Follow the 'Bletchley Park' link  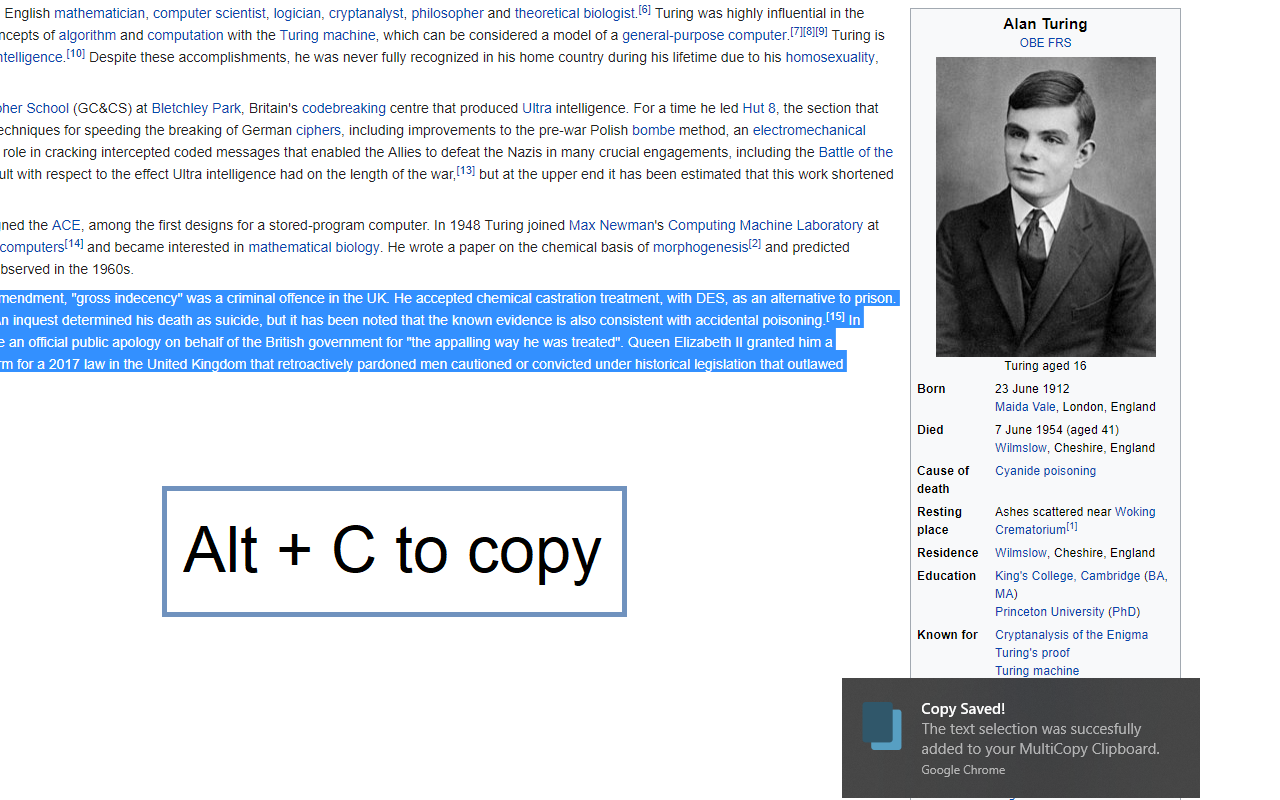[x=196, y=108]
